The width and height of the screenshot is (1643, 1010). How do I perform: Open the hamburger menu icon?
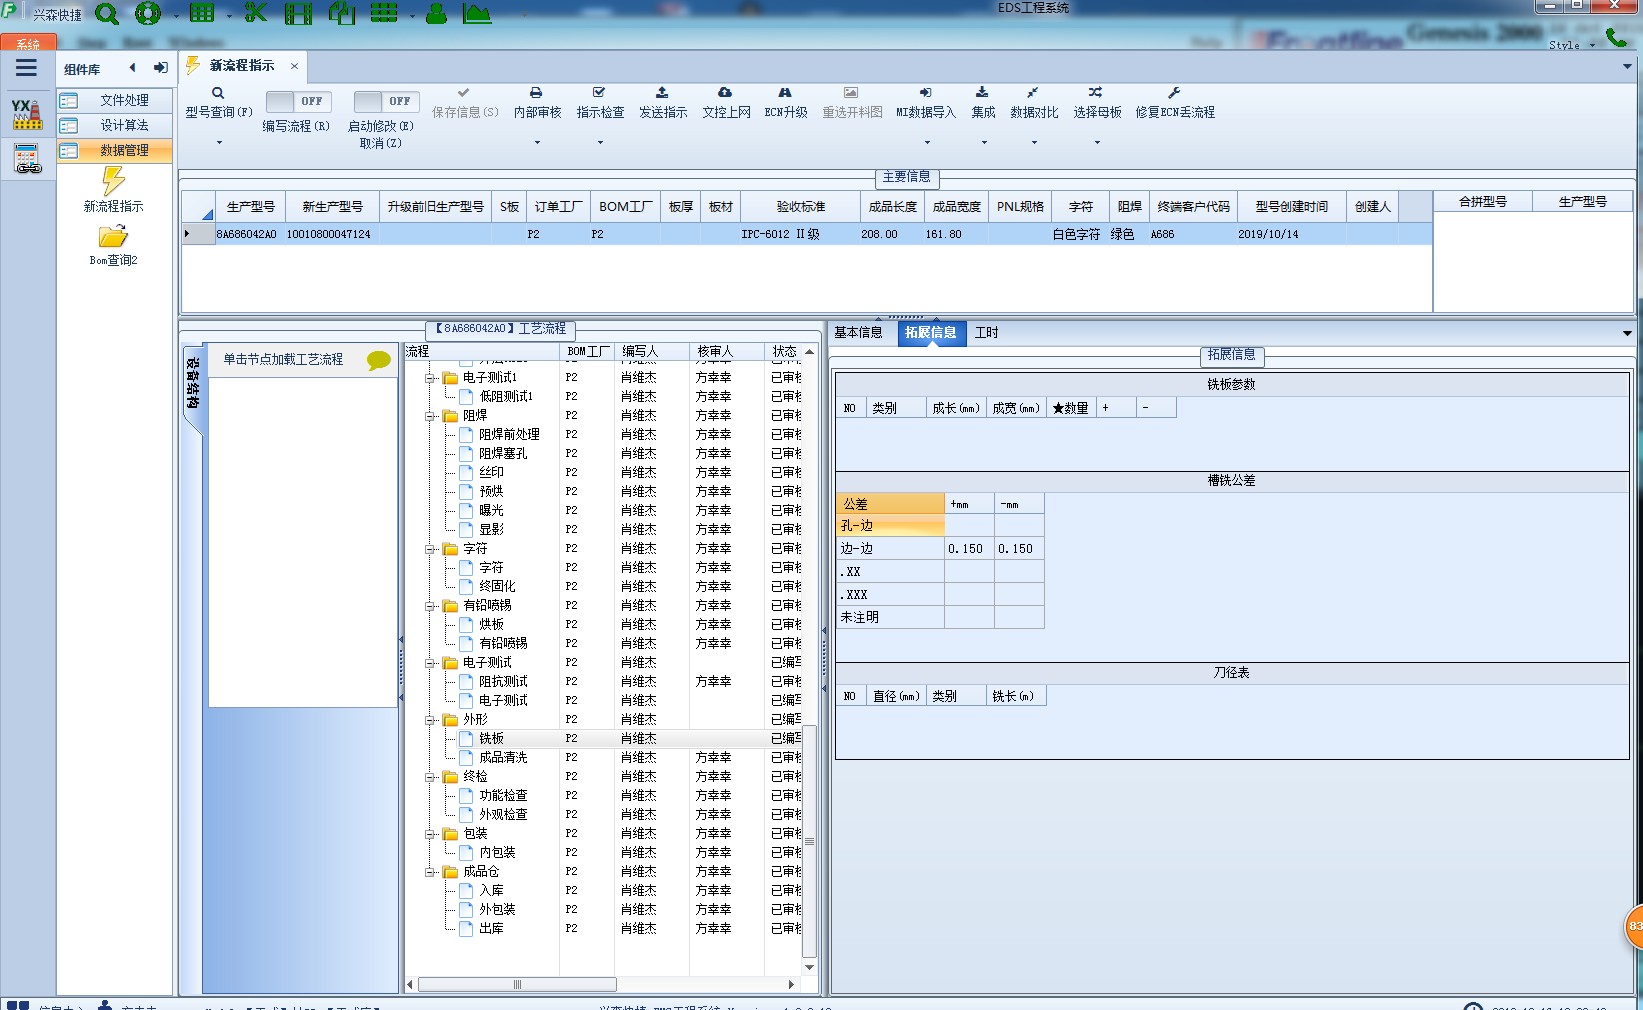[x=27, y=68]
